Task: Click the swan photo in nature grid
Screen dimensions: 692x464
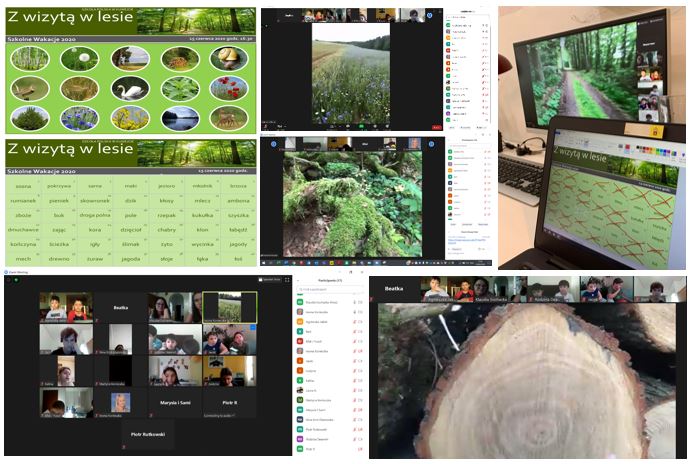Action: tap(128, 89)
